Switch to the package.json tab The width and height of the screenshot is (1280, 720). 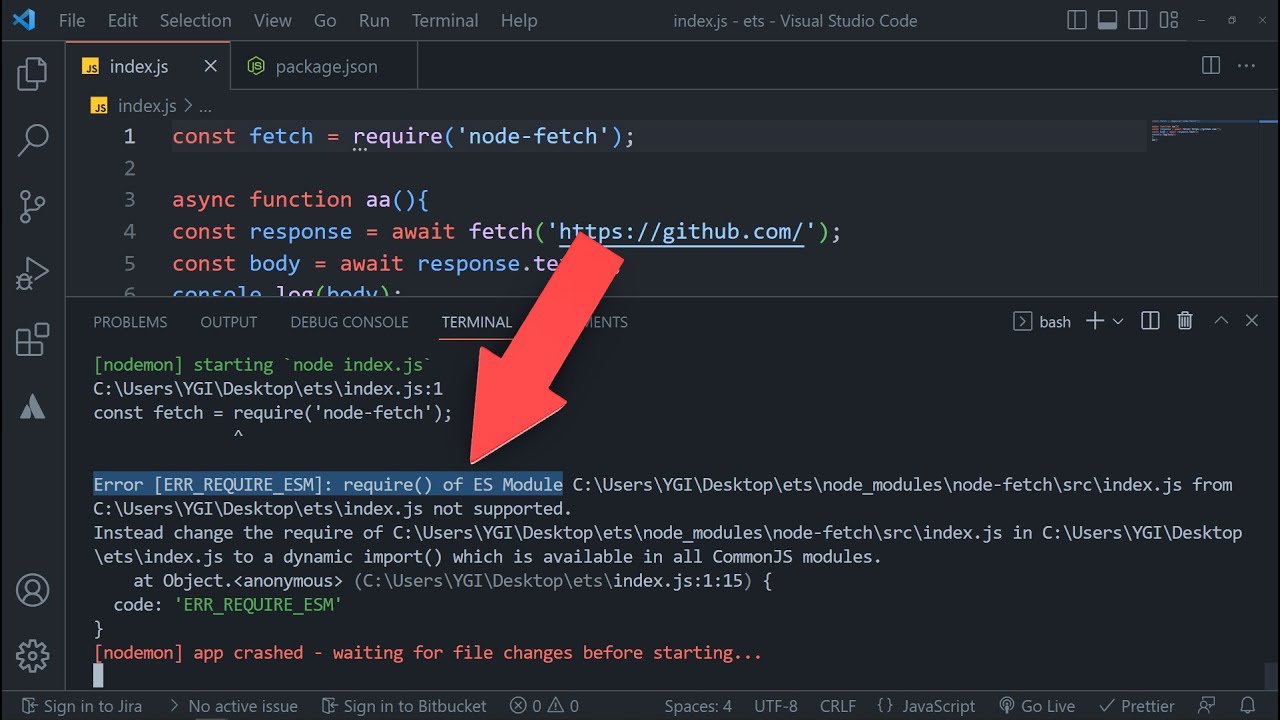[324, 66]
